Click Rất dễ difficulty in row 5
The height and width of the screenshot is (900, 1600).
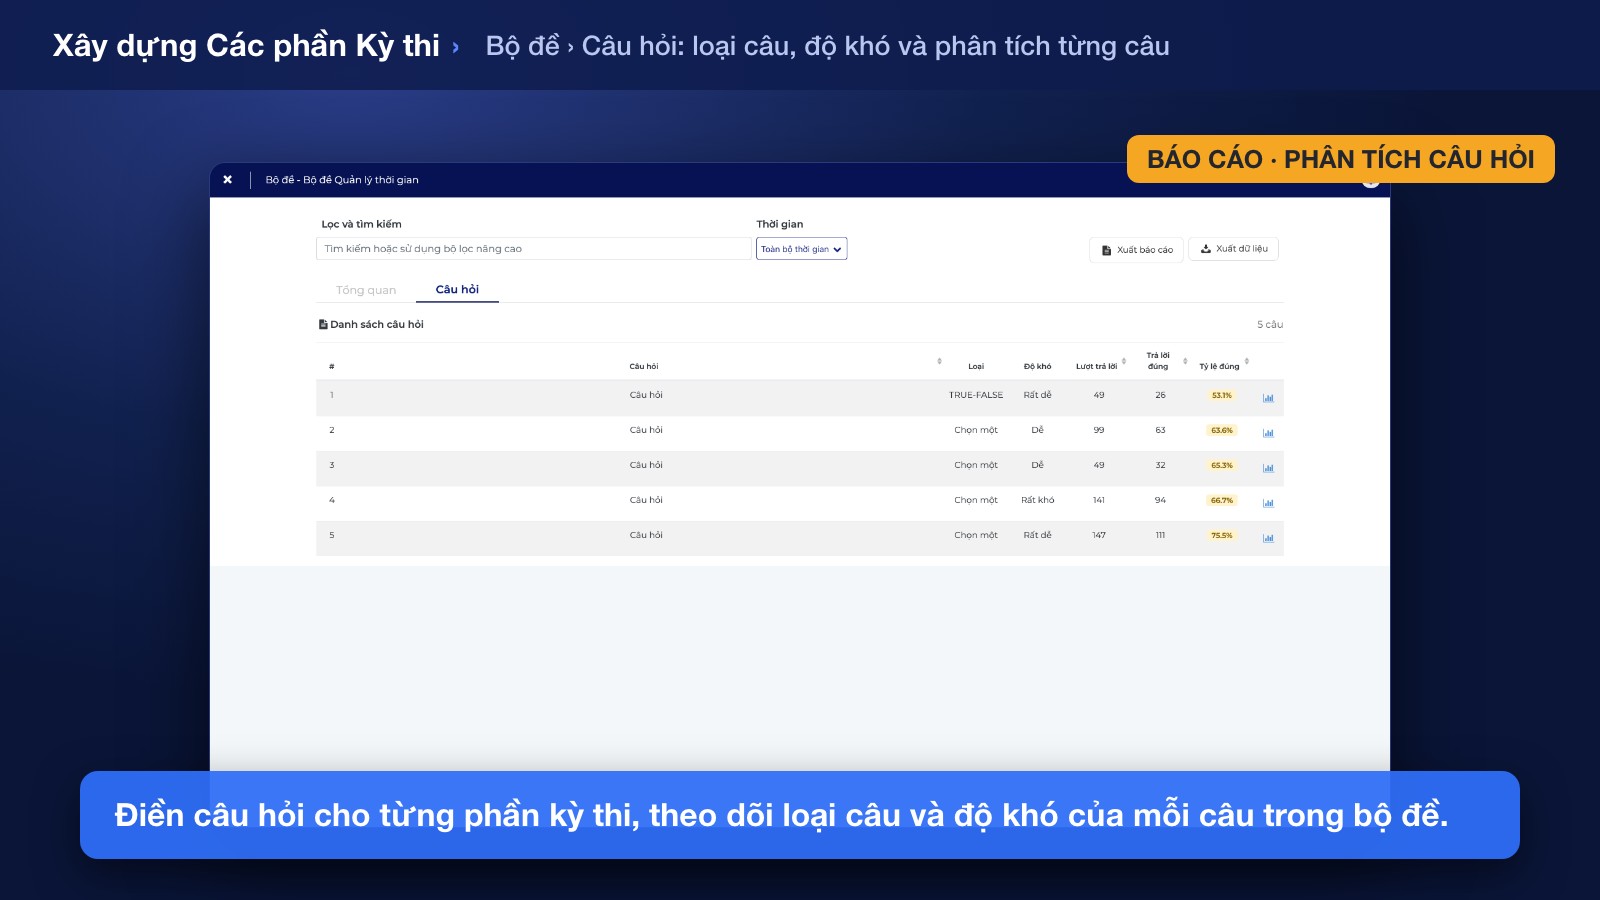(1037, 535)
